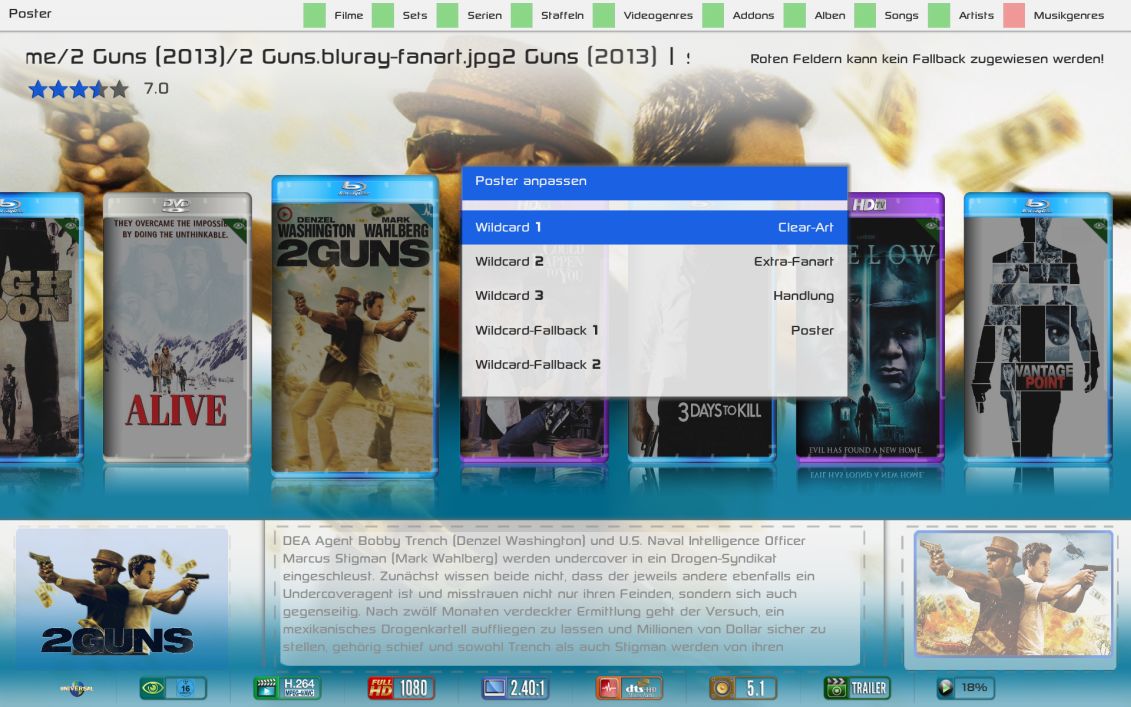Select the 2 Guns Blu-ray cover

coord(354,325)
